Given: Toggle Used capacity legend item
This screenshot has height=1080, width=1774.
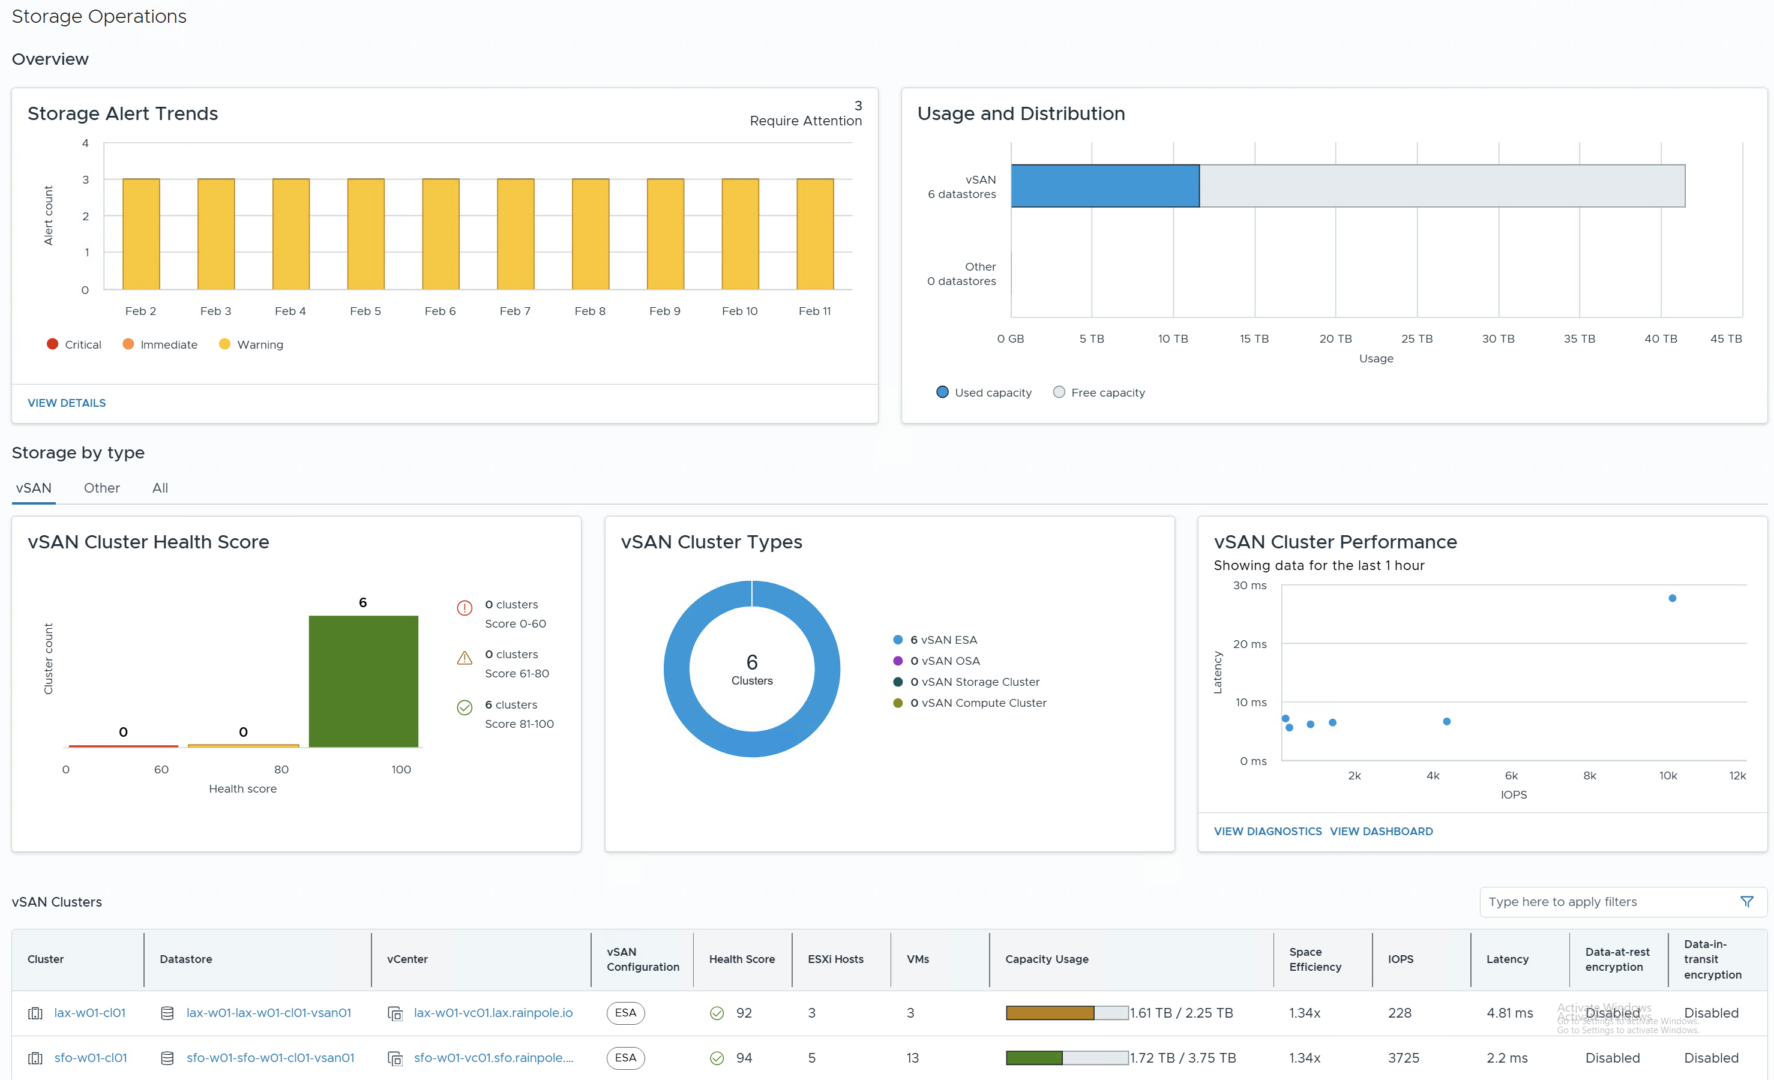Looking at the screenshot, I should (x=984, y=392).
